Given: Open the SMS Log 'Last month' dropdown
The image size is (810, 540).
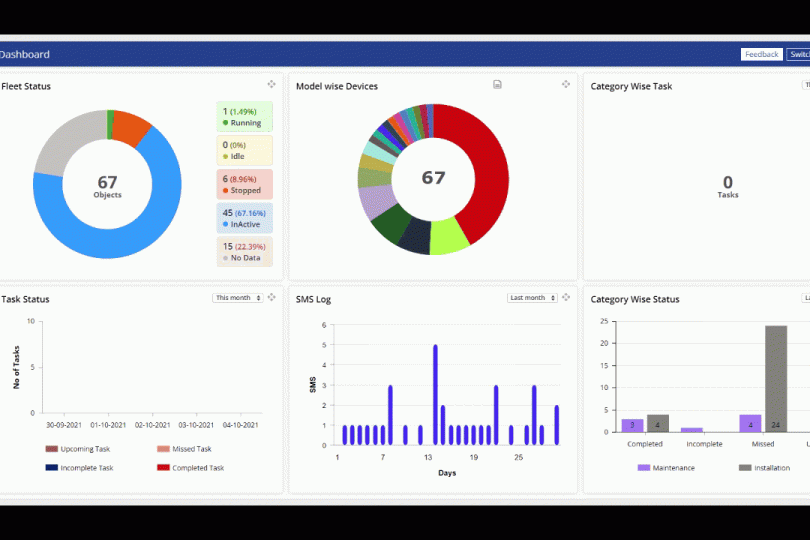Looking at the screenshot, I should 532,298.
